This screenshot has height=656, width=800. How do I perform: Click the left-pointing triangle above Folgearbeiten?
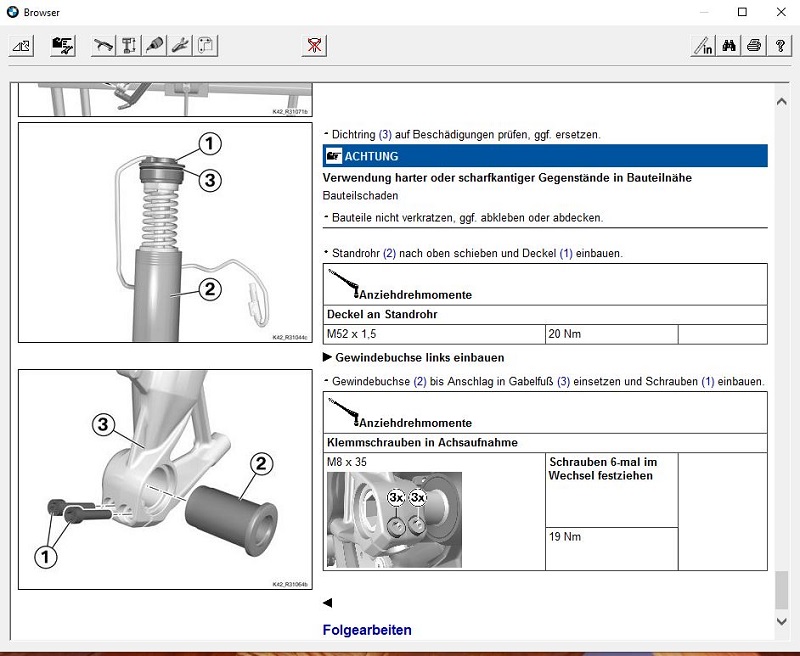pyautogui.click(x=327, y=603)
